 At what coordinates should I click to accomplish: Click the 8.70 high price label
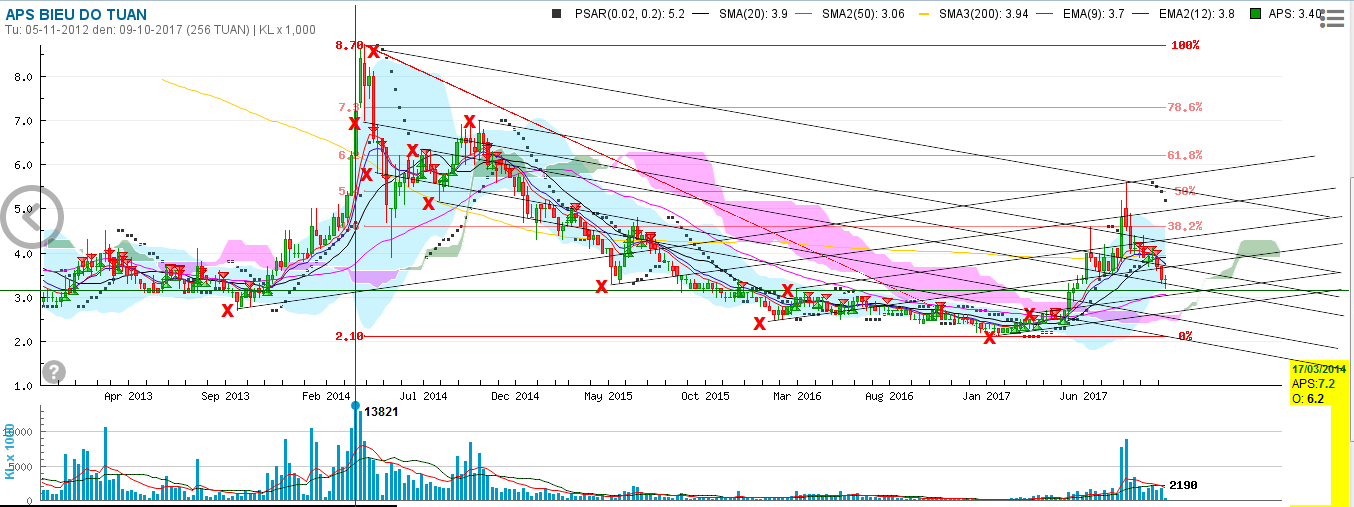349,46
